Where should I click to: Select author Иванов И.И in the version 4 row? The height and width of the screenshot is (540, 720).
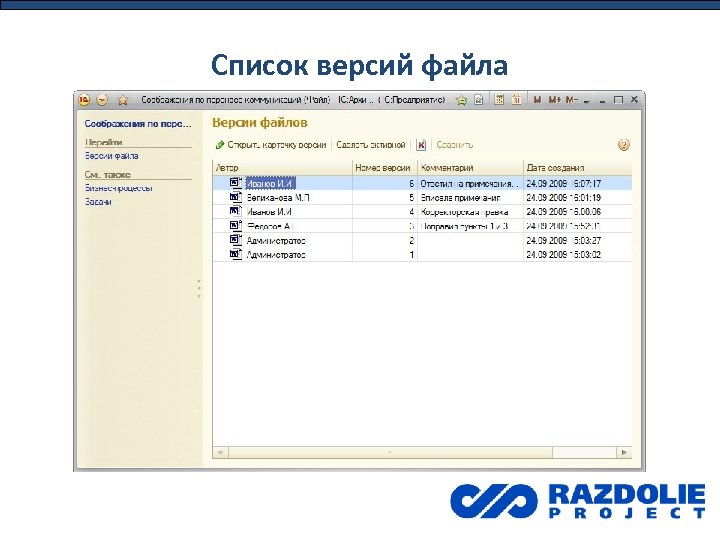coord(269,212)
